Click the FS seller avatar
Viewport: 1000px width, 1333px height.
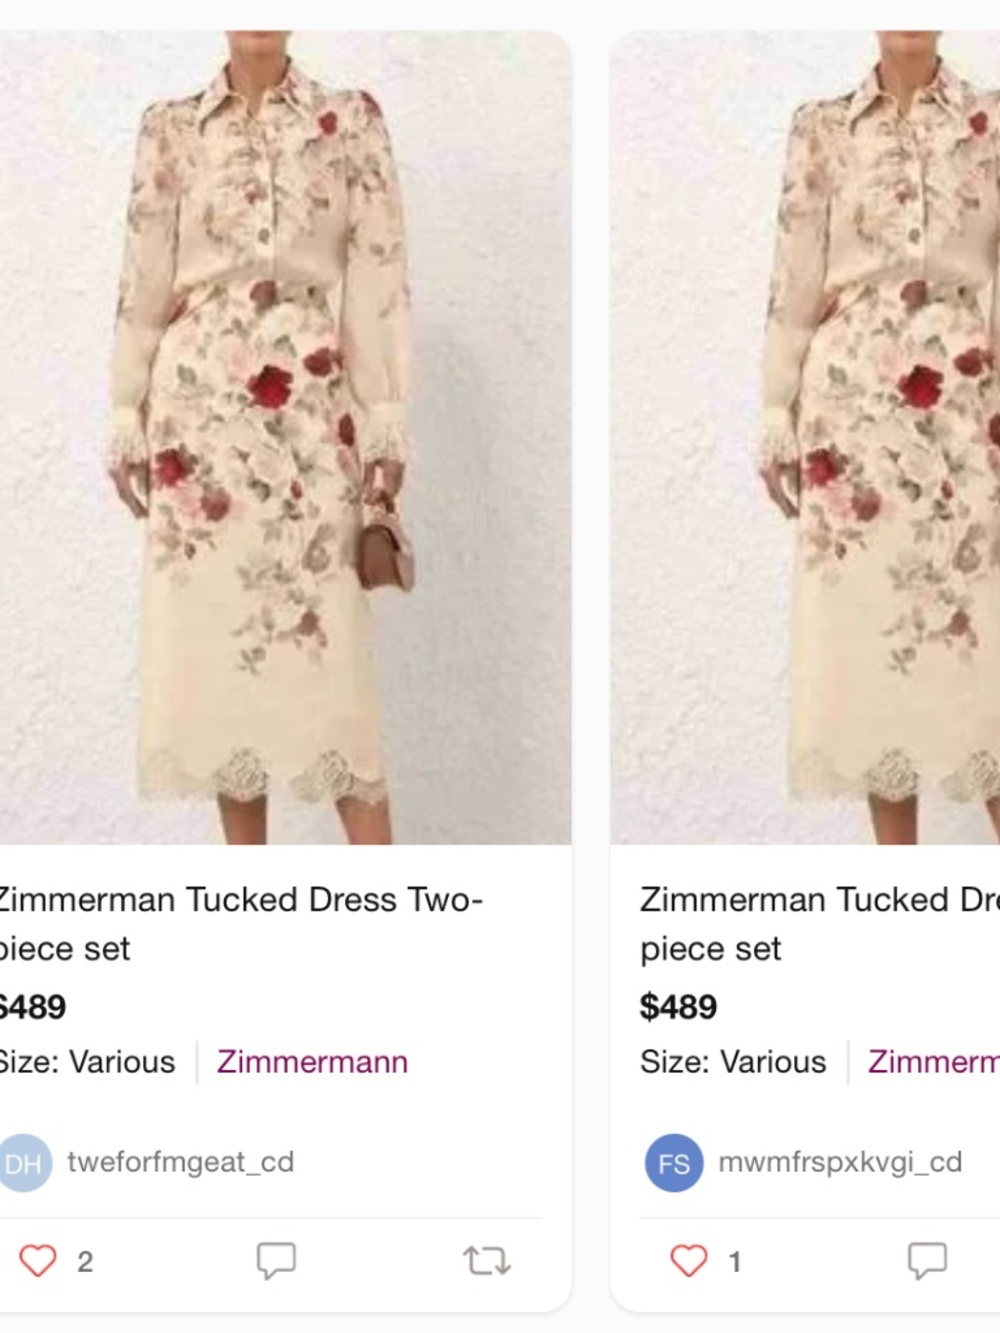pyautogui.click(x=674, y=1162)
